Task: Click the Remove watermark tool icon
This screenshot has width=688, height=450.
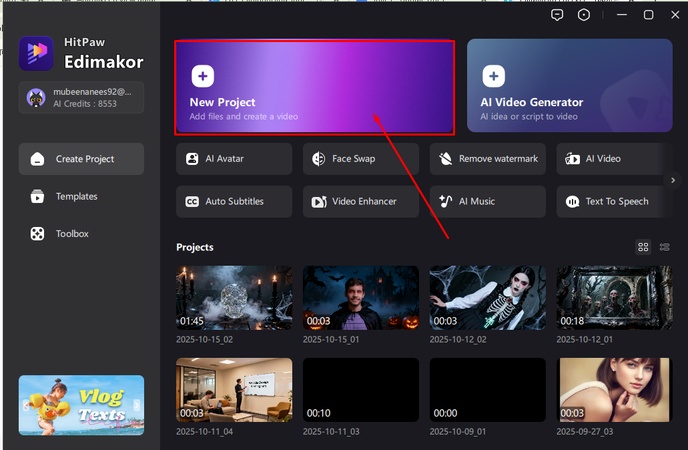Action: coord(446,159)
